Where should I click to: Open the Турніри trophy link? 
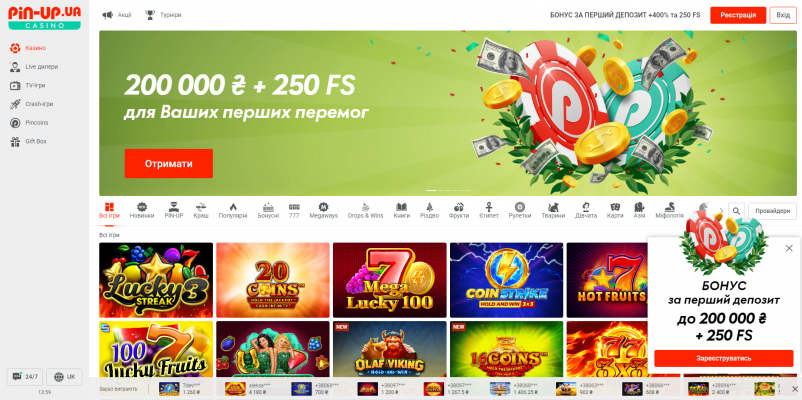163,15
